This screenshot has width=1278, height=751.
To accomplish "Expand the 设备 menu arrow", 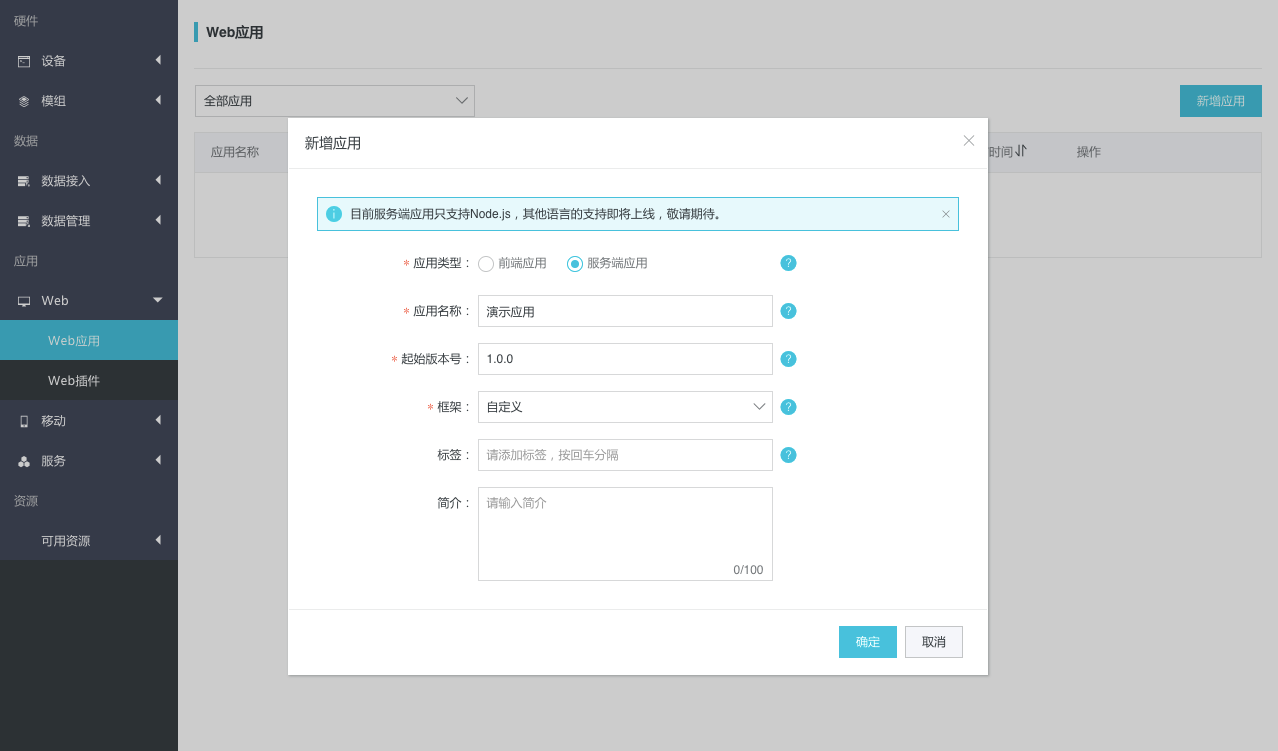I will (158, 60).
